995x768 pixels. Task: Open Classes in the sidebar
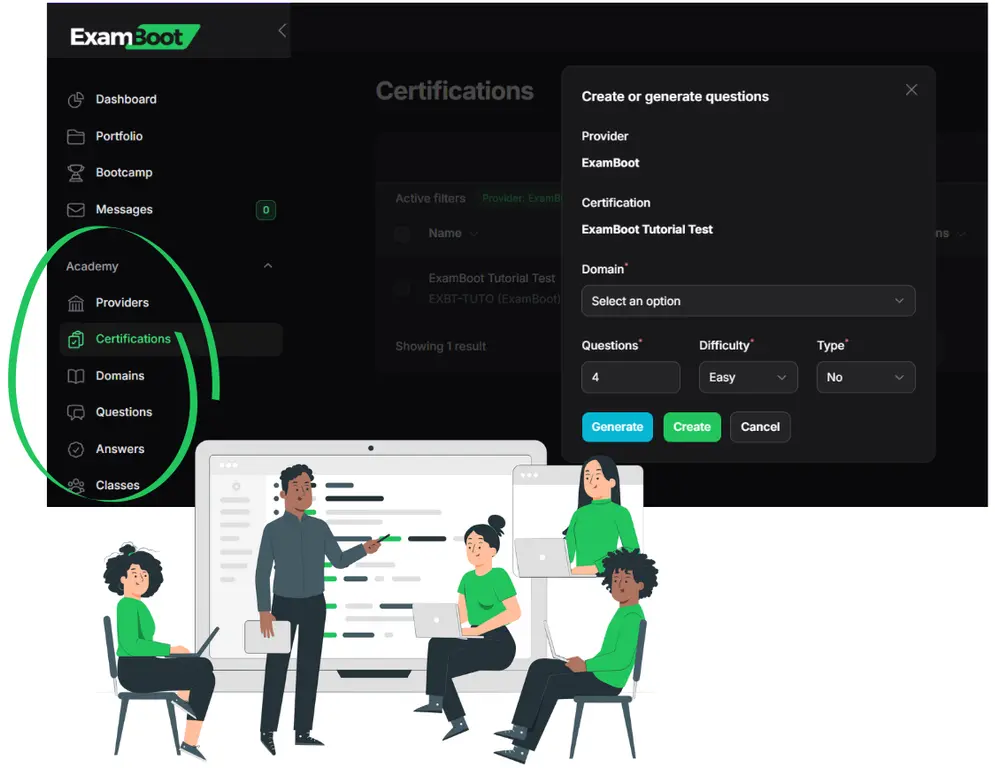point(117,485)
